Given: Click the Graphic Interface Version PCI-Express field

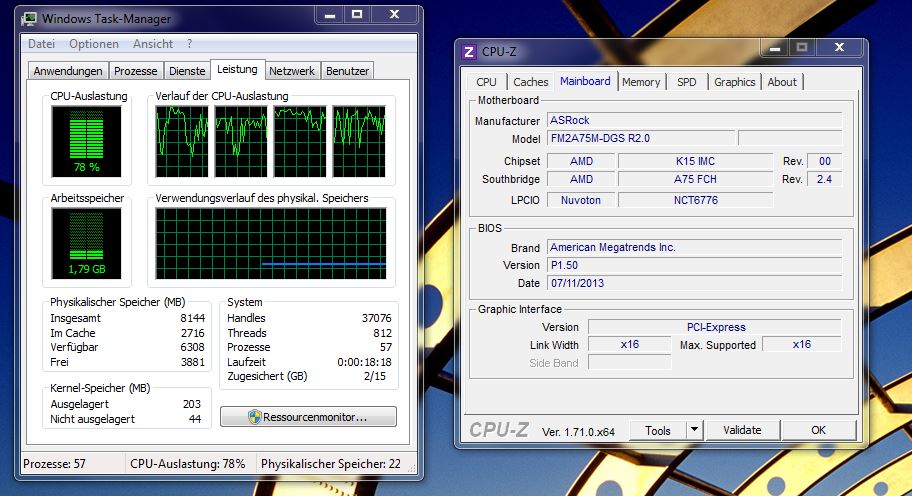Looking at the screenshot, I should tap(715, 327).
